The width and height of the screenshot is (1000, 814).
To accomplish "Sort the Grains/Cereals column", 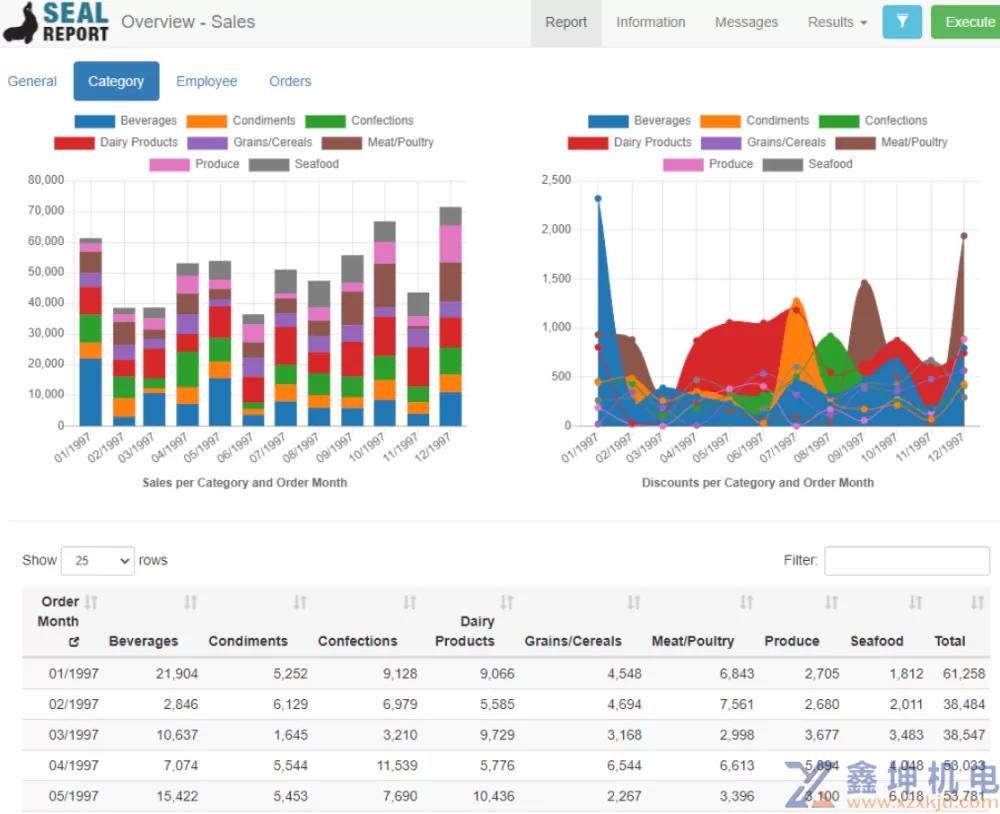I will pos(633,602).
